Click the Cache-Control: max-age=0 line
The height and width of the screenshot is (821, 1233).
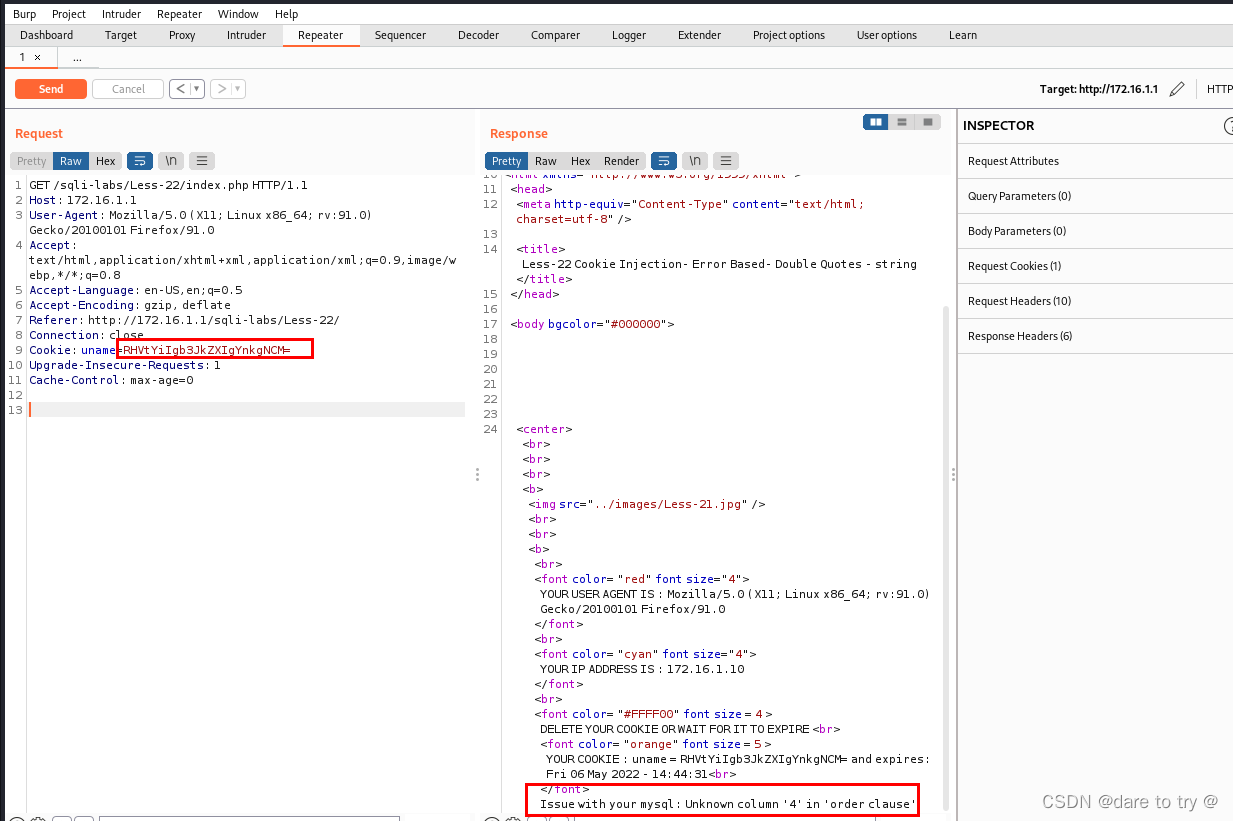coord(111,380)
